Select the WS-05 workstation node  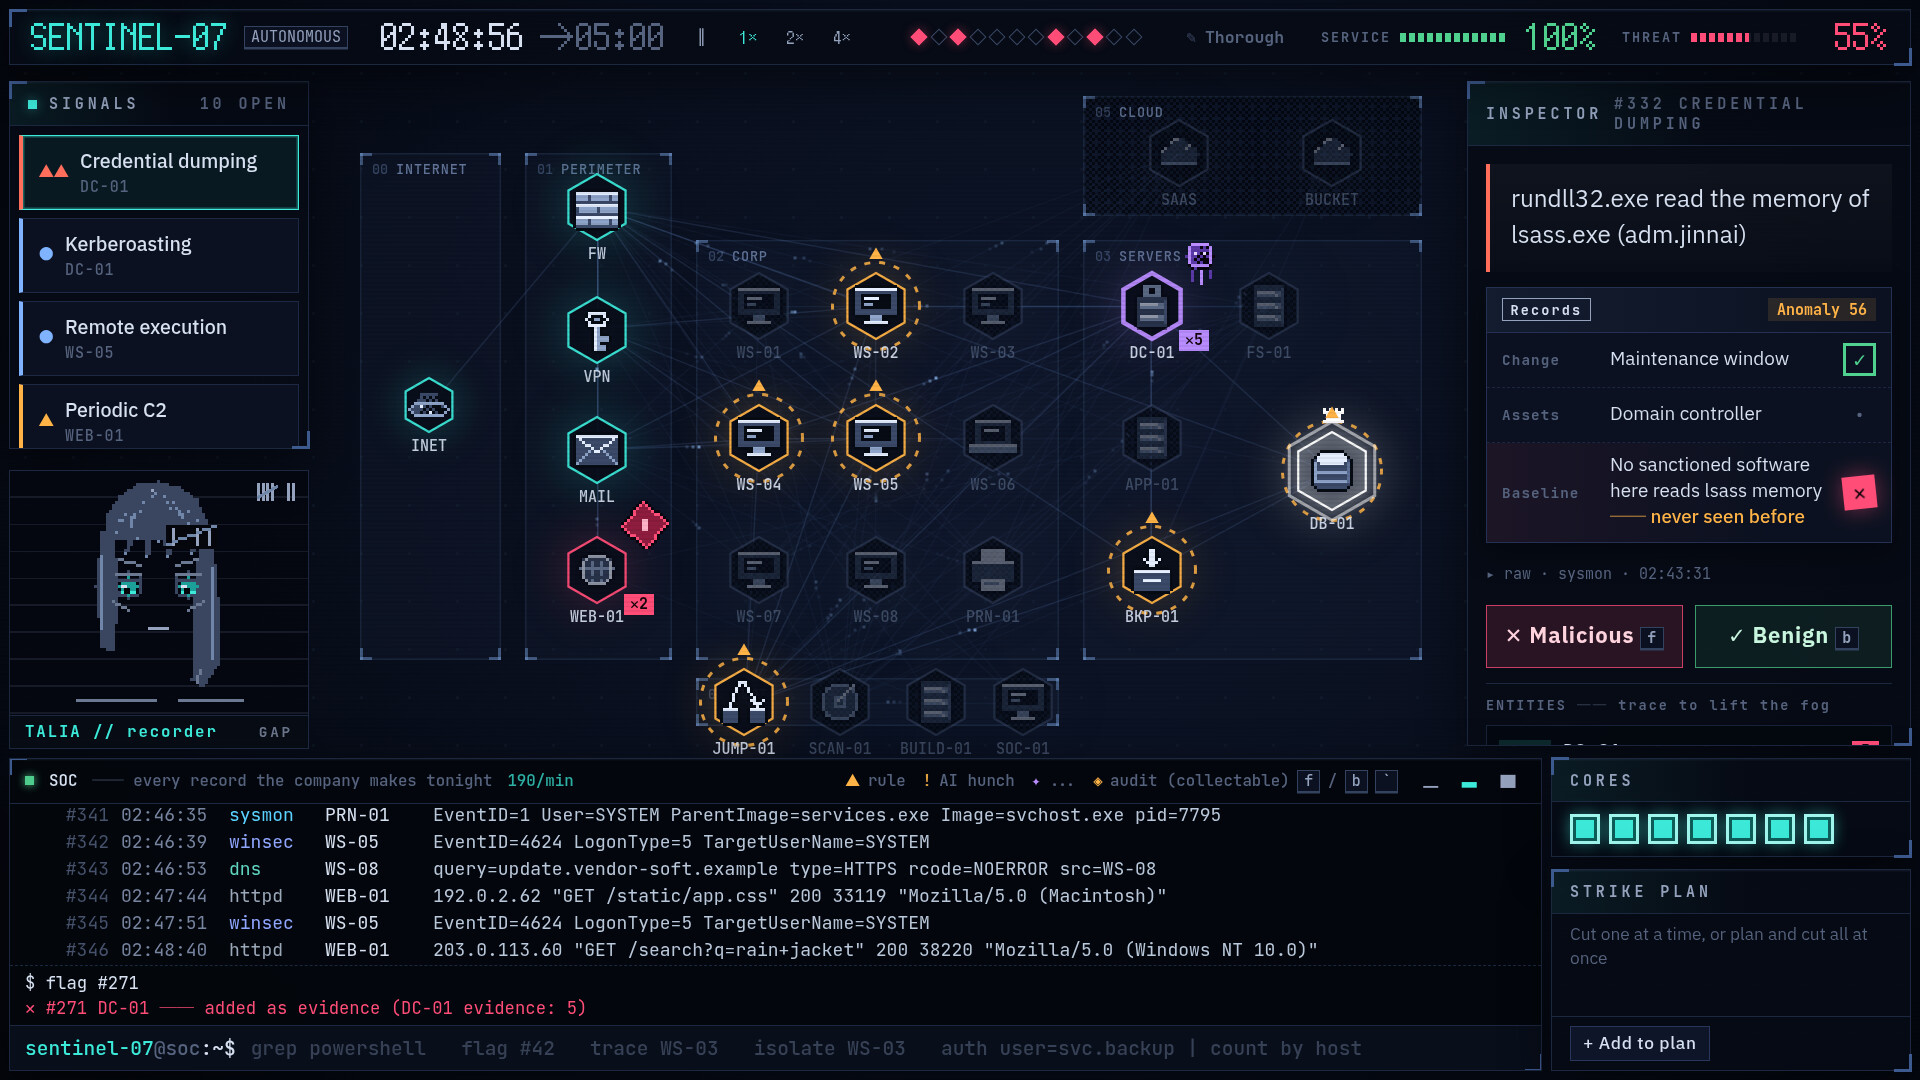pyautogui.click(x=876, y=438)
